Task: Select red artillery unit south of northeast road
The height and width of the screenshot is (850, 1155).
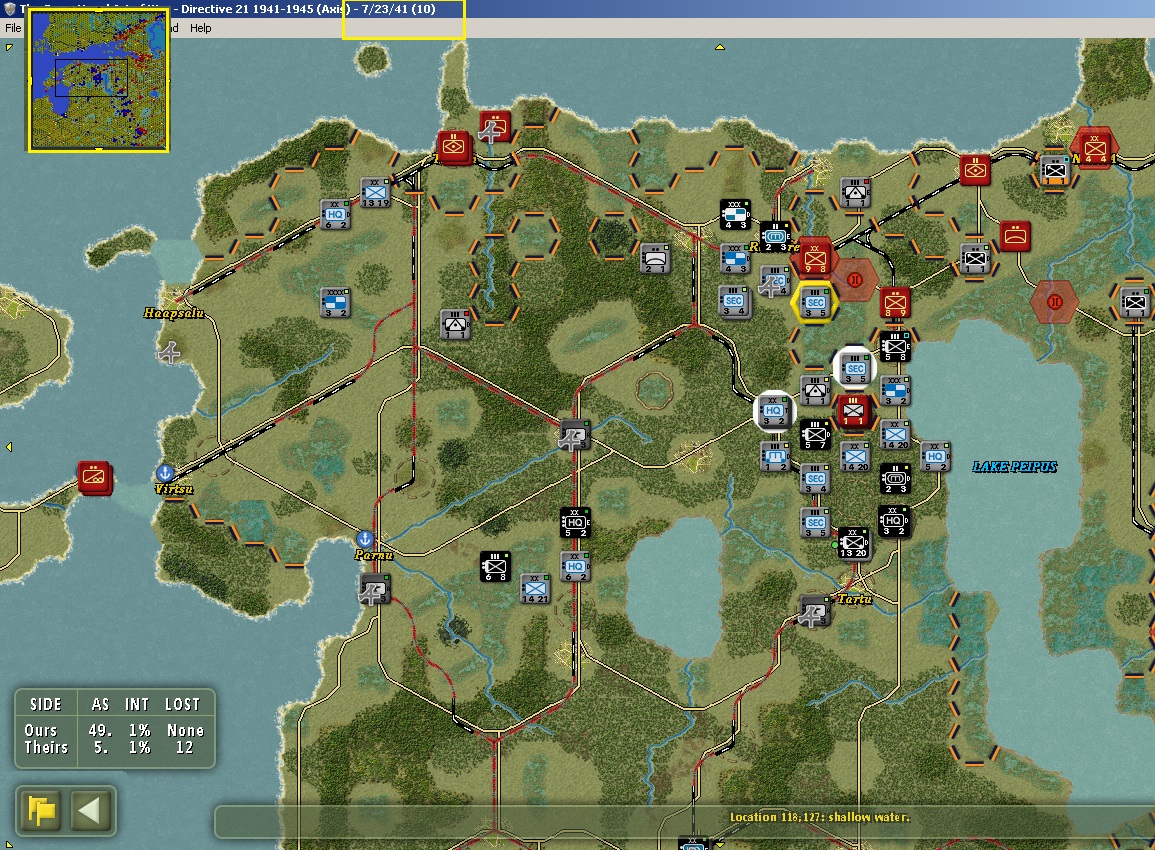Action: coord(1015,236)
